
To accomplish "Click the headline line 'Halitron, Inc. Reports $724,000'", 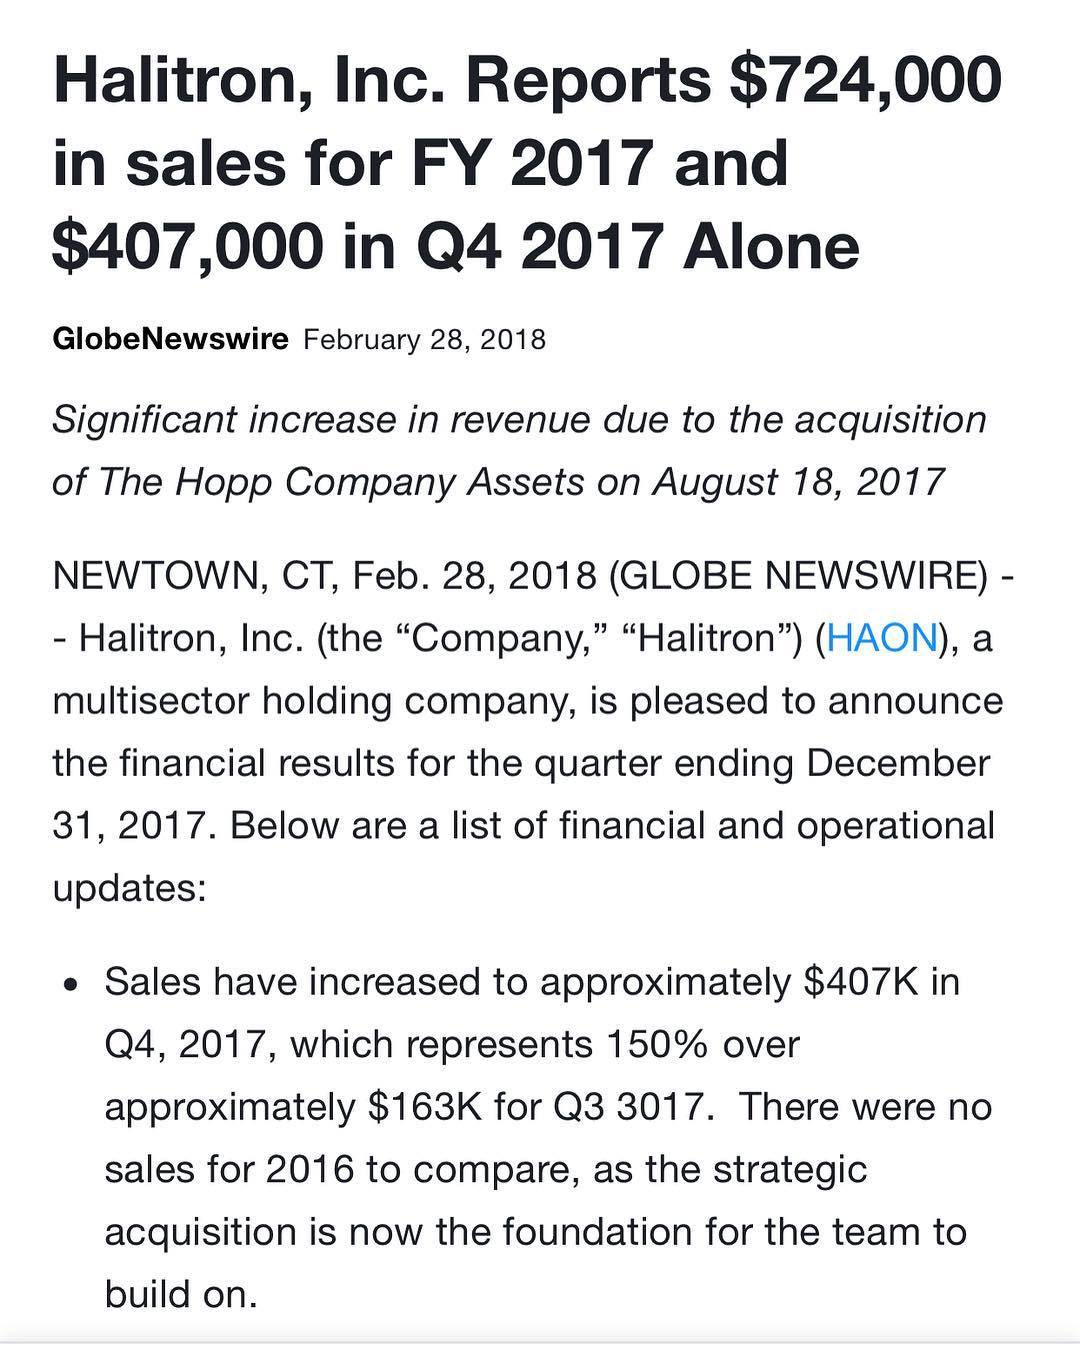I will coord(526,79).
